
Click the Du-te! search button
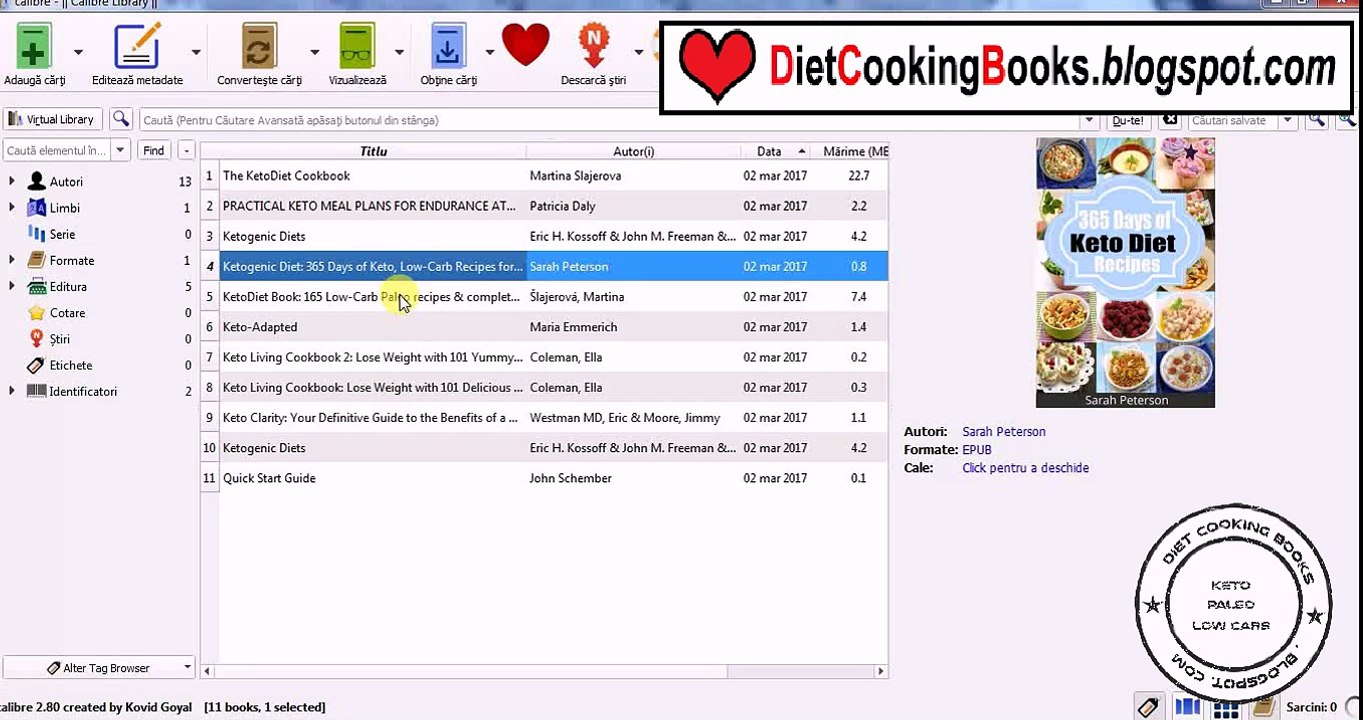click(1128, 120)
